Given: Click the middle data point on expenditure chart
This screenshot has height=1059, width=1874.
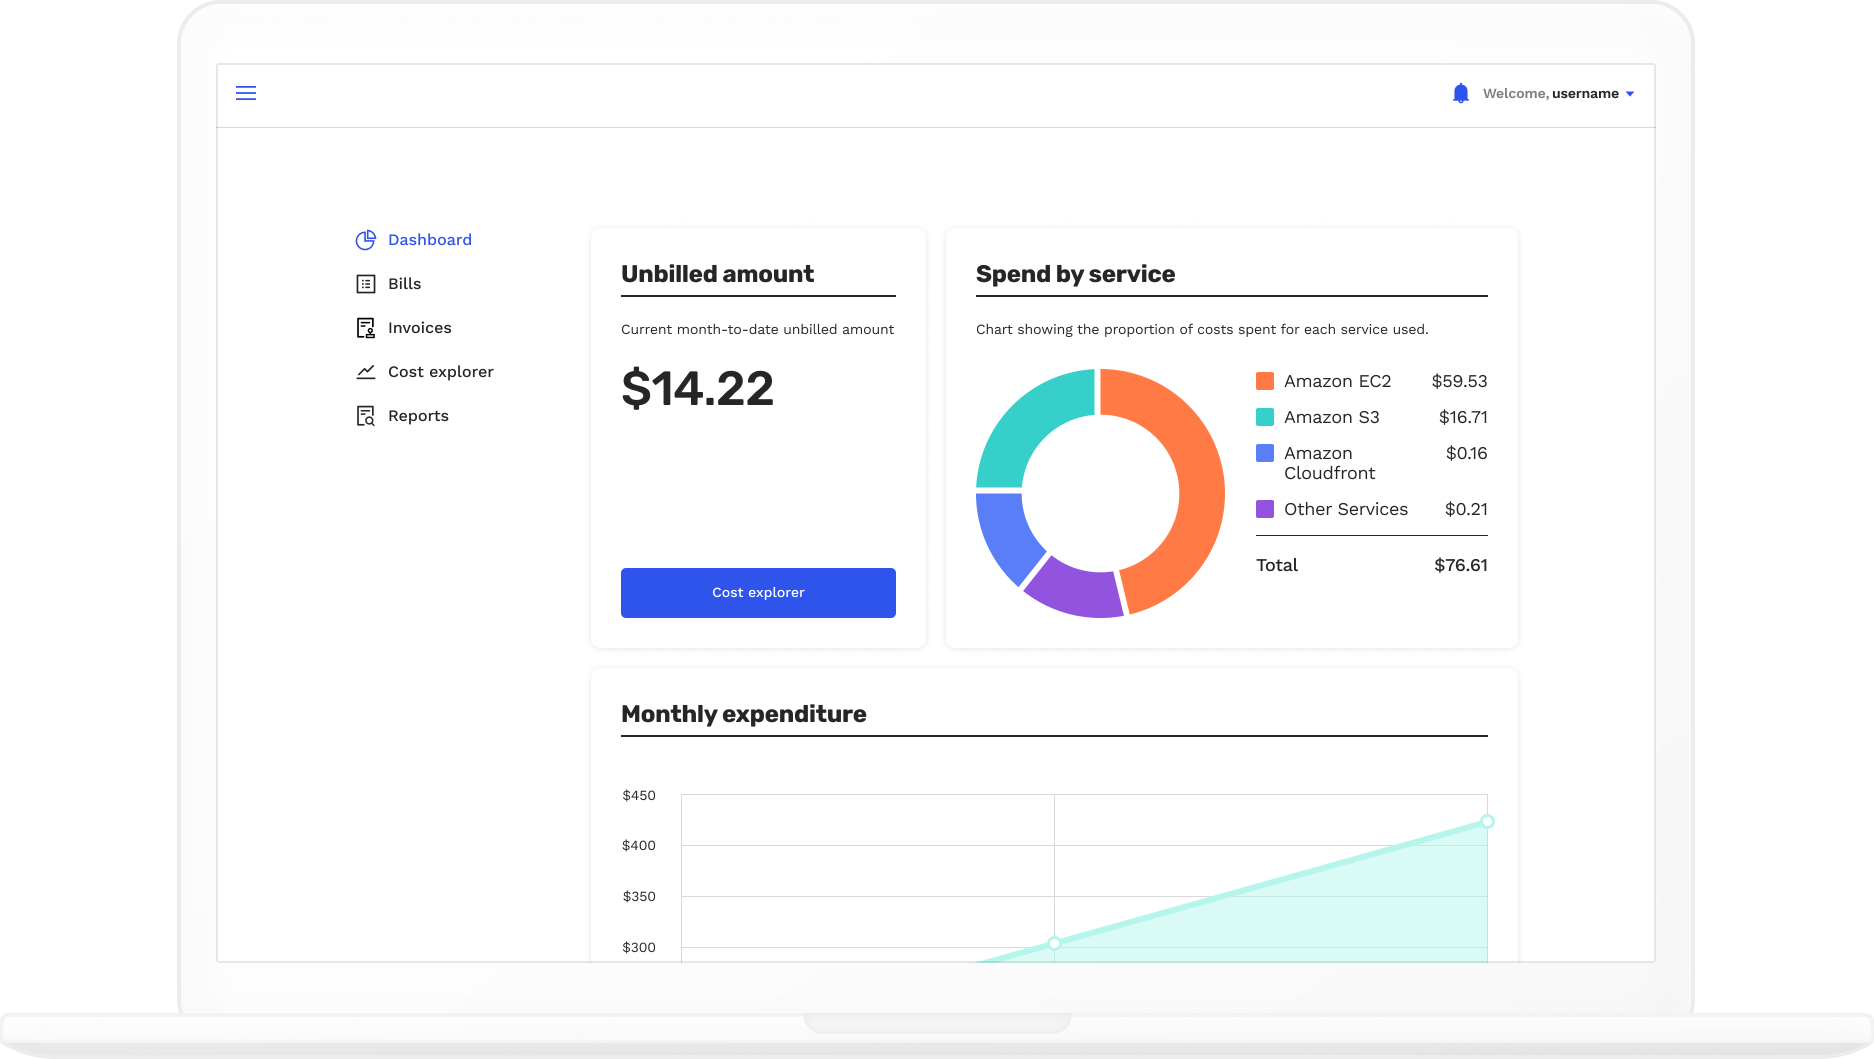Looking at the screenshot, I should (1054, 943).
